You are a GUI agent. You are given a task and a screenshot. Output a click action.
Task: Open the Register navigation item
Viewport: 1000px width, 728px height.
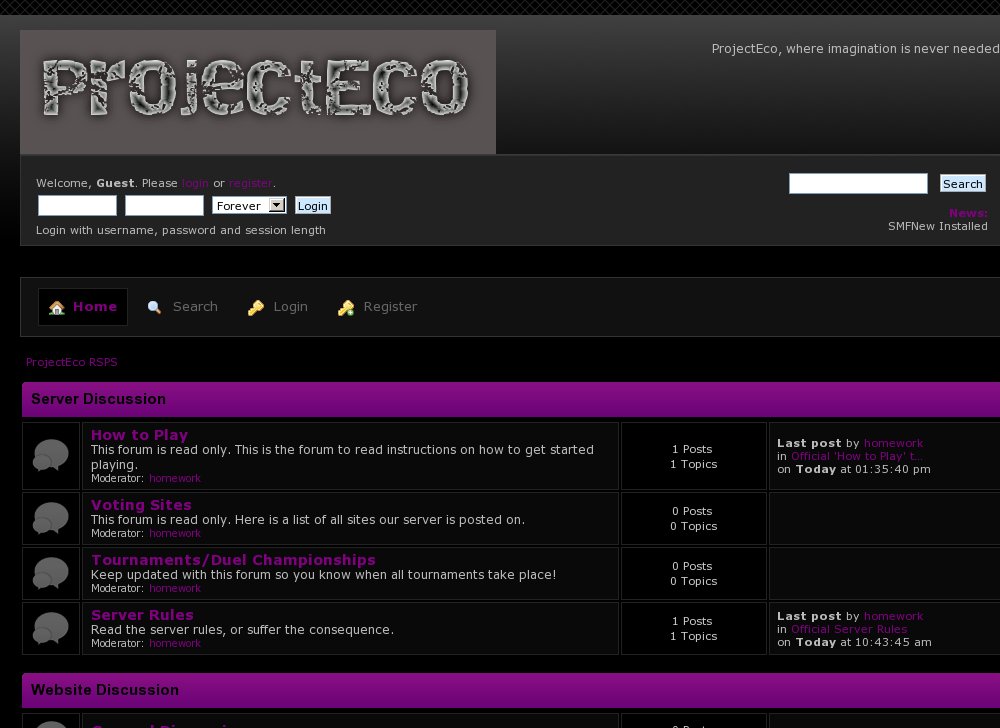coord(390,307)
